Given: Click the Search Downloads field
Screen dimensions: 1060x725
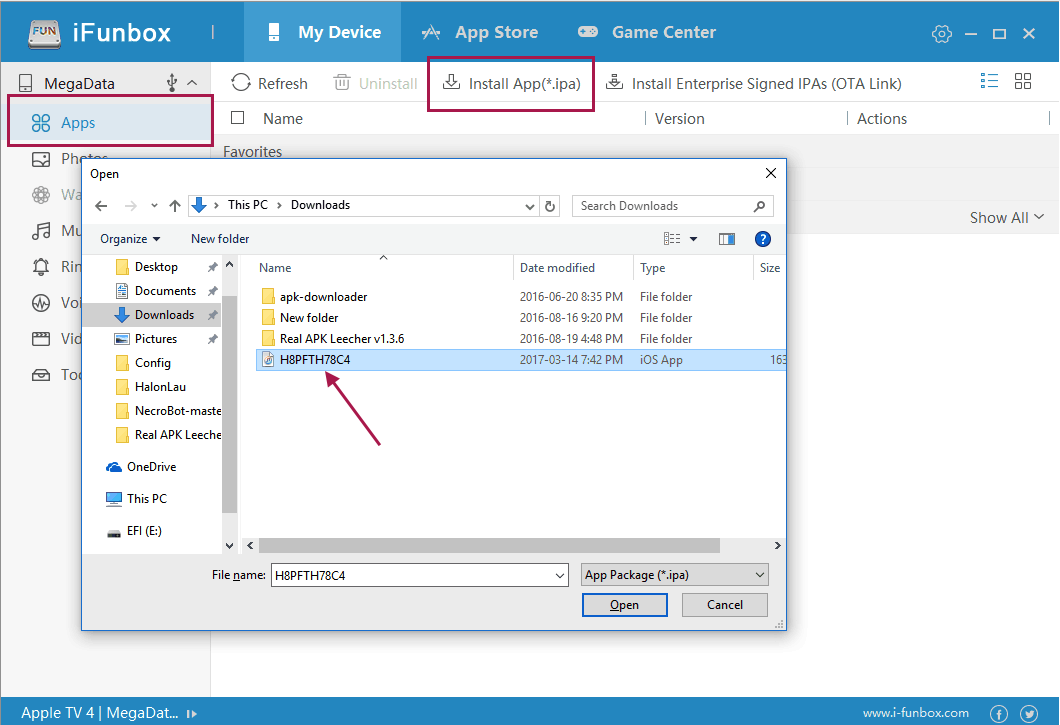Looking at the screenshot, I should click(x=673, y=206).
